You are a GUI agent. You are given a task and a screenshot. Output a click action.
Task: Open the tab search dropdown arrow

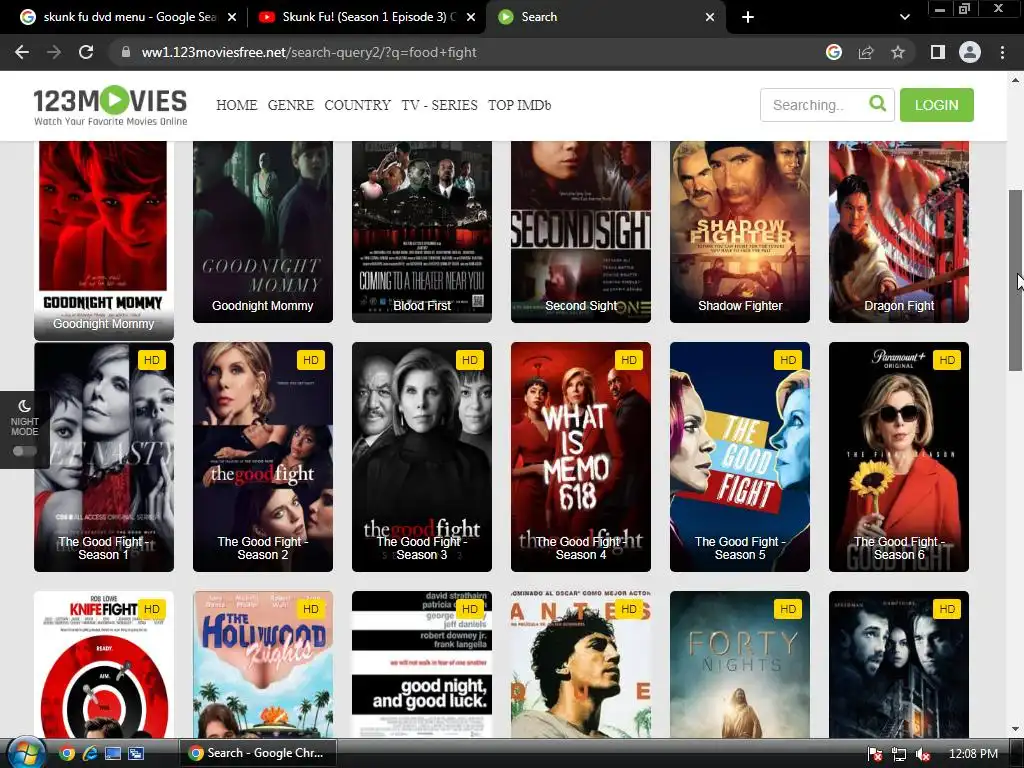pos(904,17)
